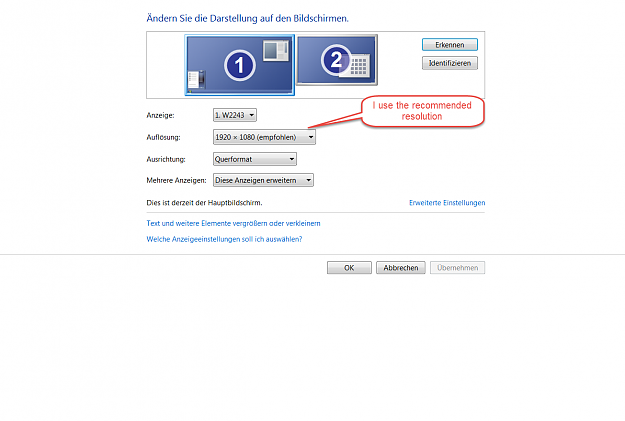The height and width of the screenshot is (421, 625).
Task: Click the Identifizieren button
Action: [450, 63]
